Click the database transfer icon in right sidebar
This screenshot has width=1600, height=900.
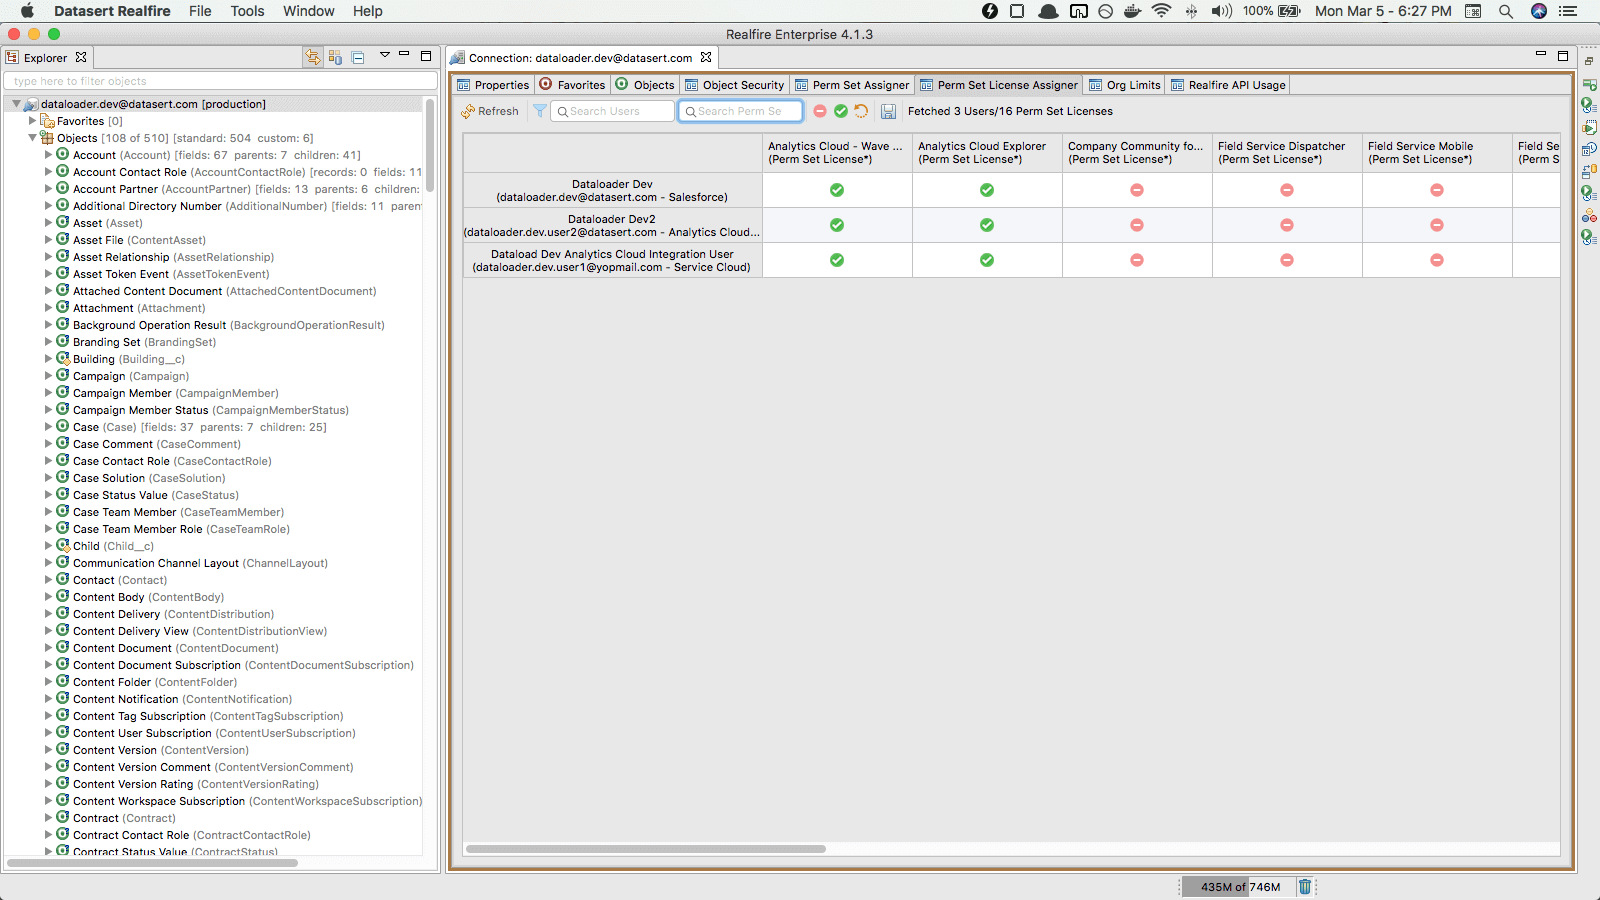coord(1589,171)
